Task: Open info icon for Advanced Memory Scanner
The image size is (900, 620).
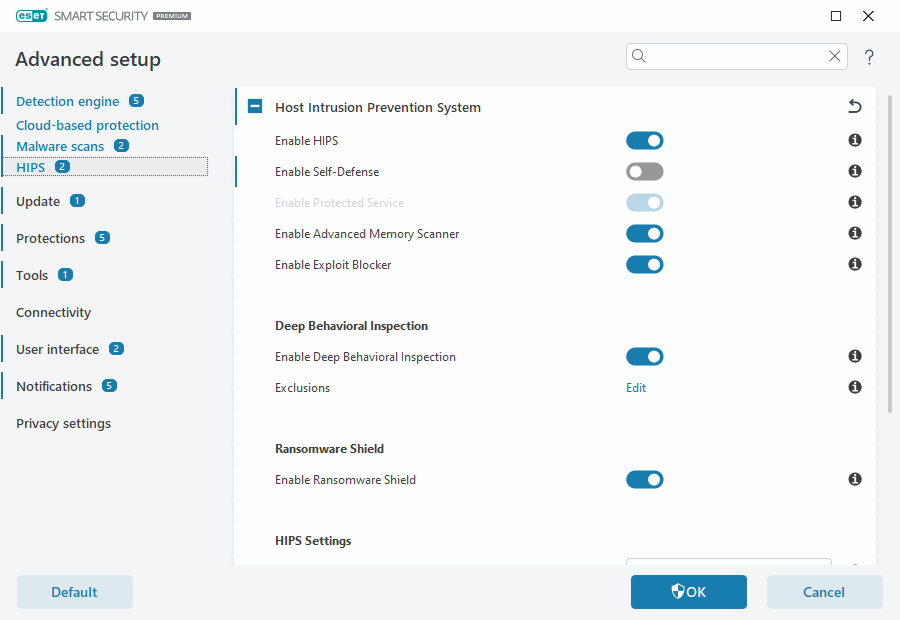Action: point(855,234)
